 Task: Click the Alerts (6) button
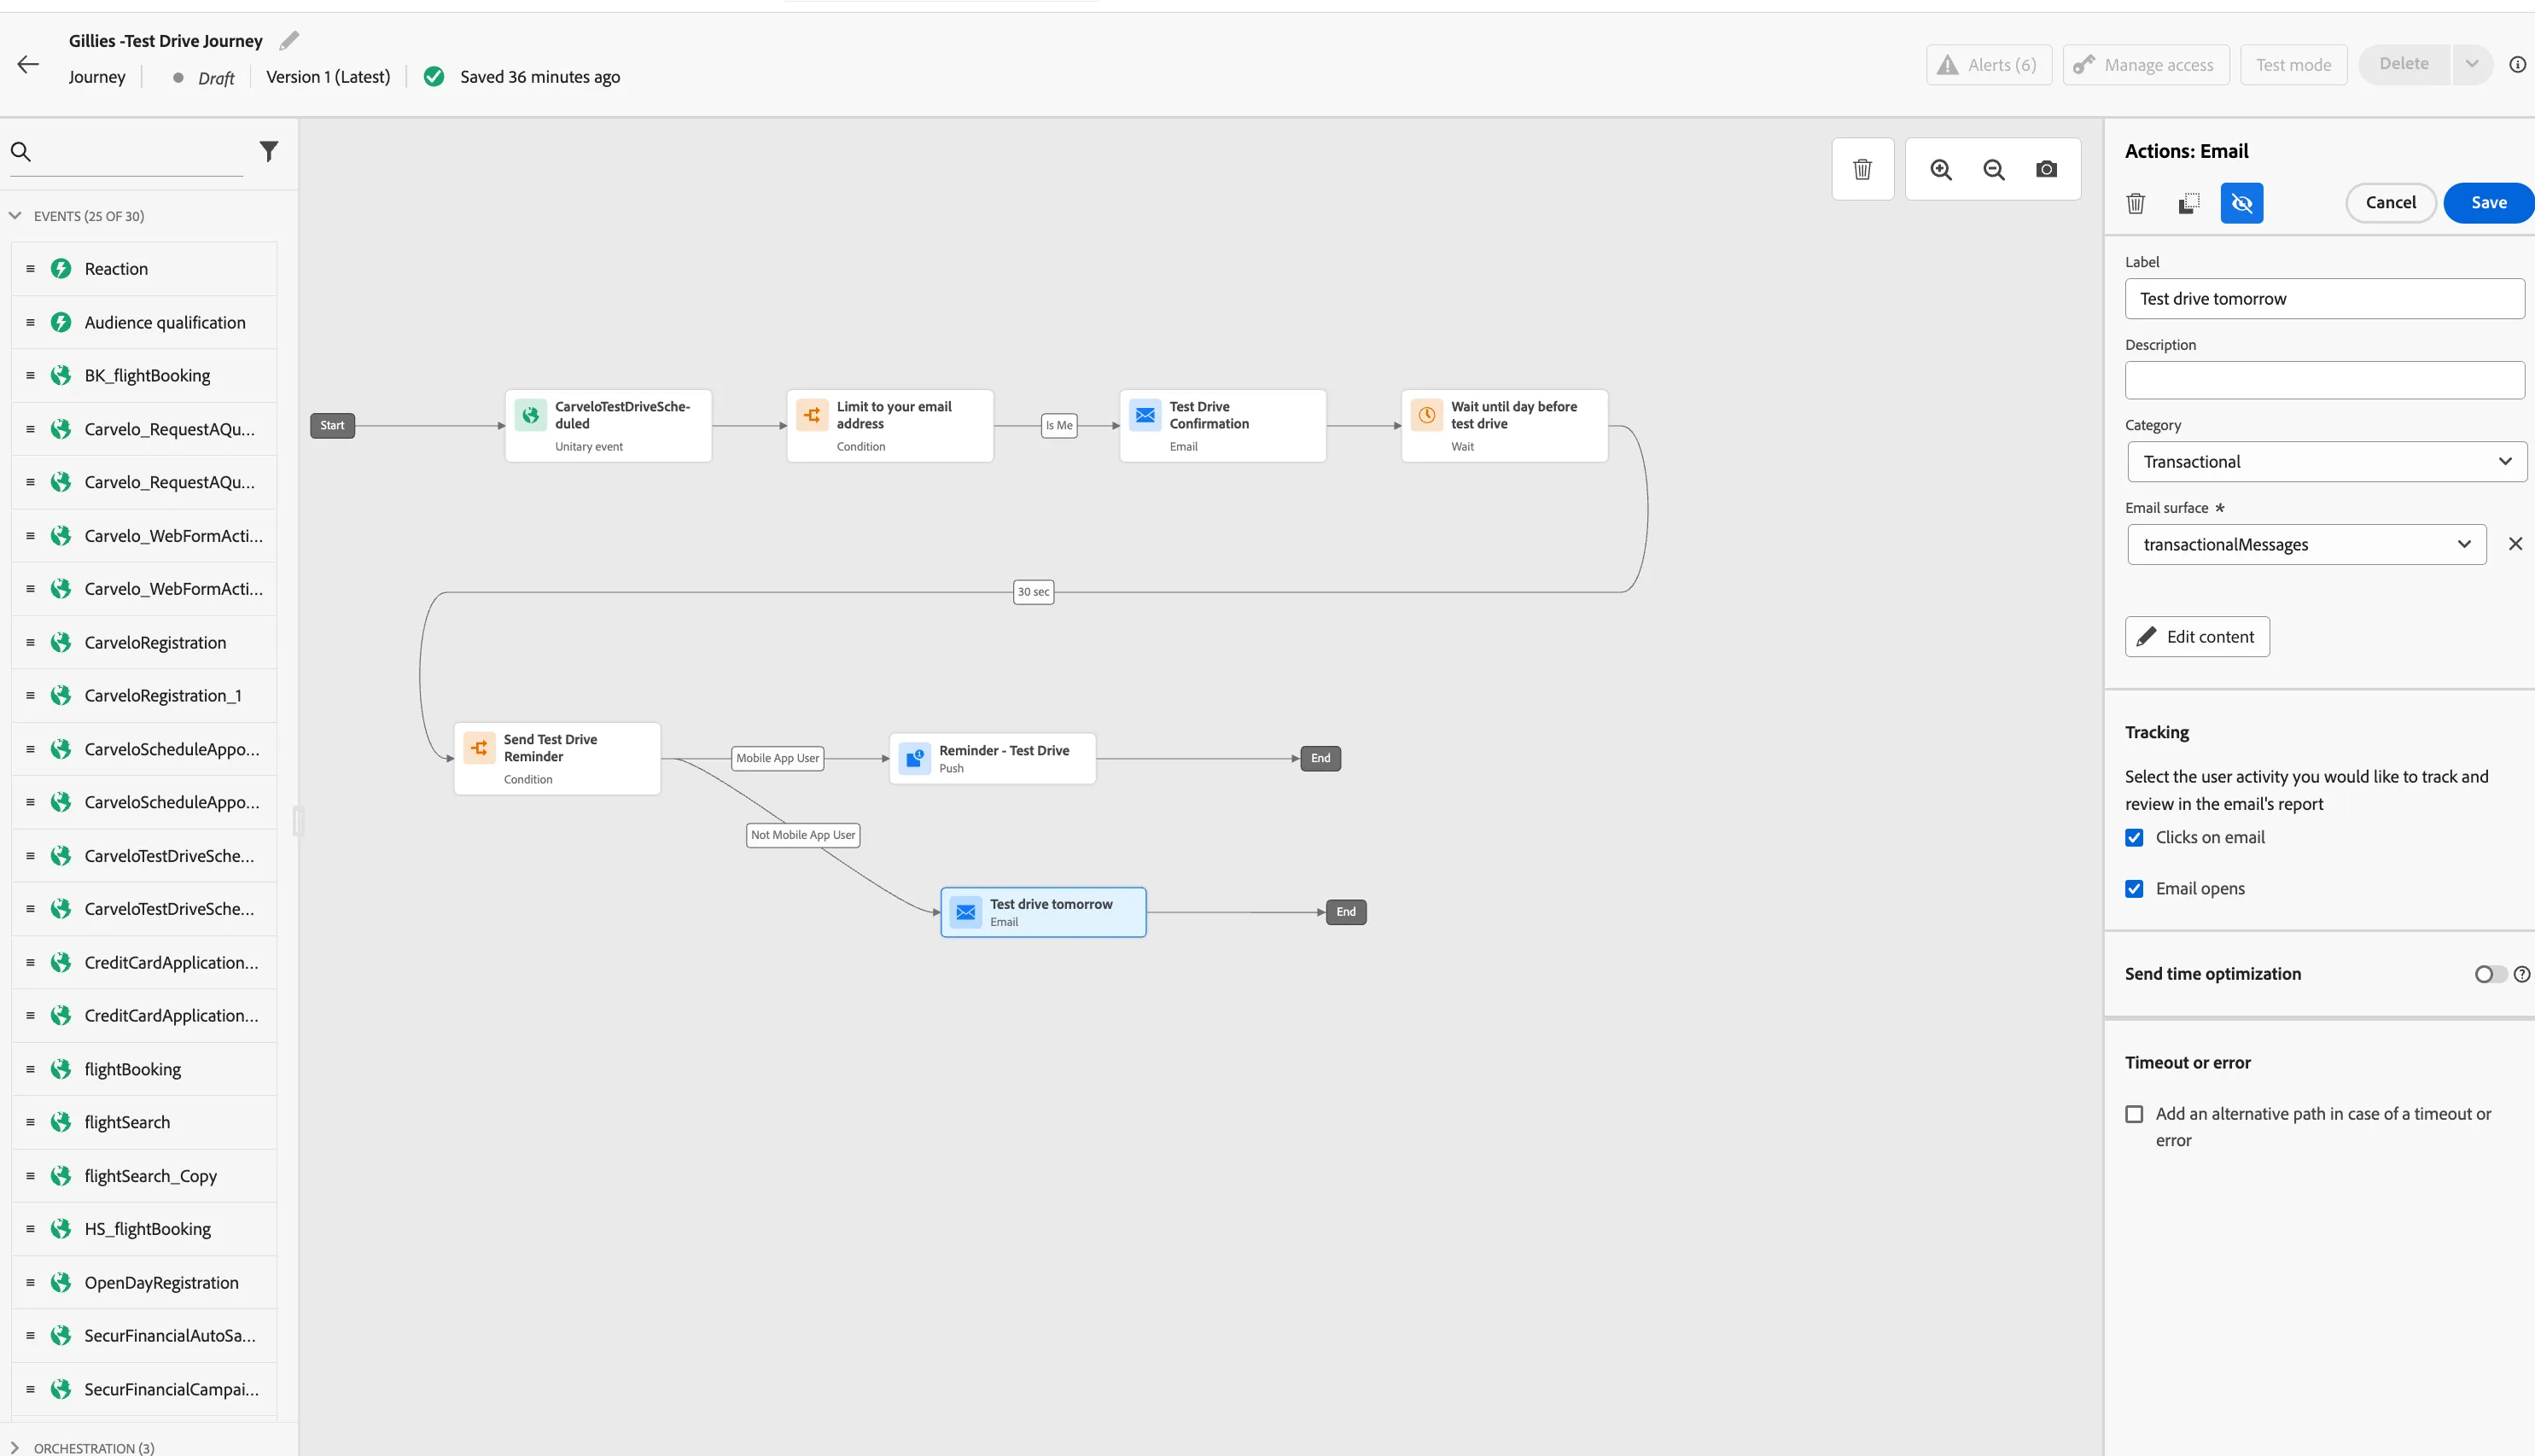tap(1988, 65)
